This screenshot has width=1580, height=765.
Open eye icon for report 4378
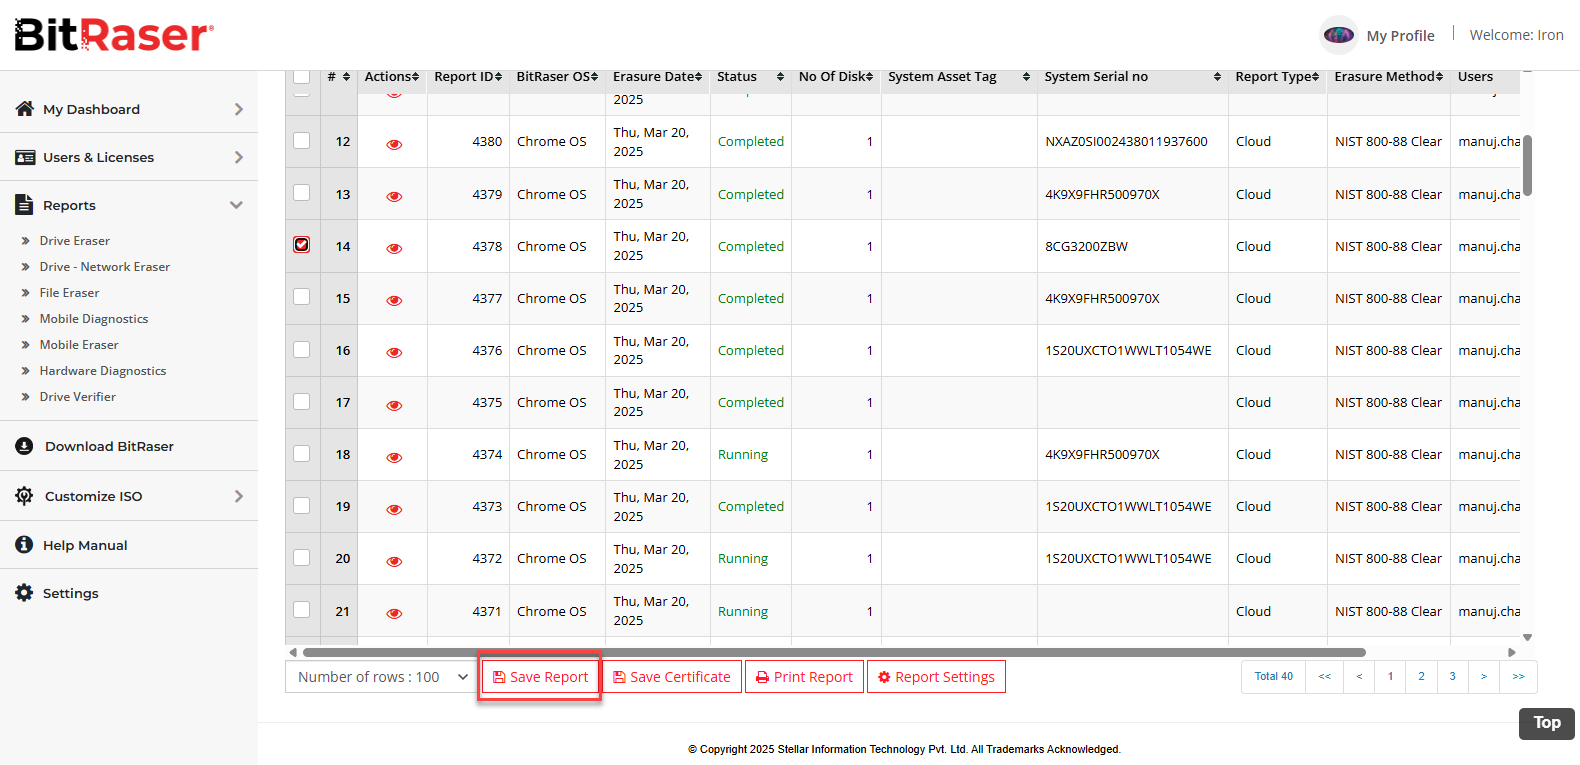click(x=394, y=248)
